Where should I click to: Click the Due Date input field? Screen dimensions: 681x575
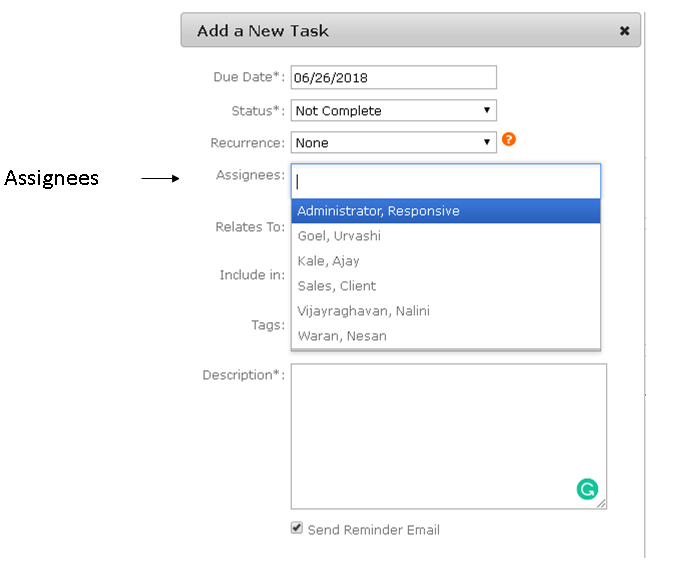click(393, 78)
